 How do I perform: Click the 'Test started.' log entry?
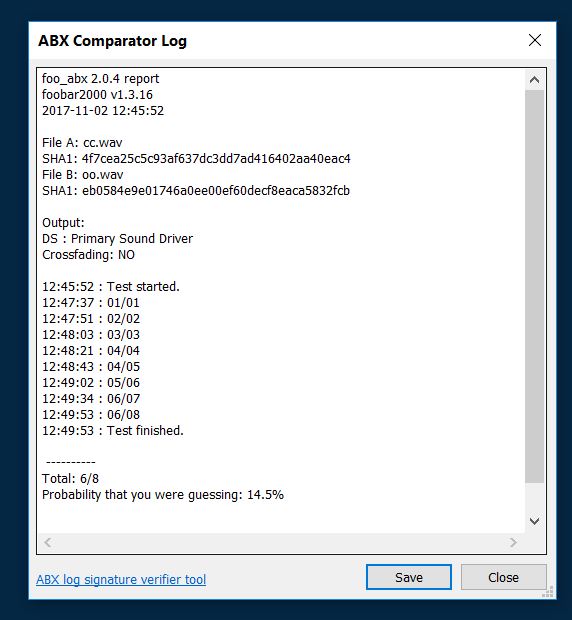pyautogui.click(x=111, y=287)
